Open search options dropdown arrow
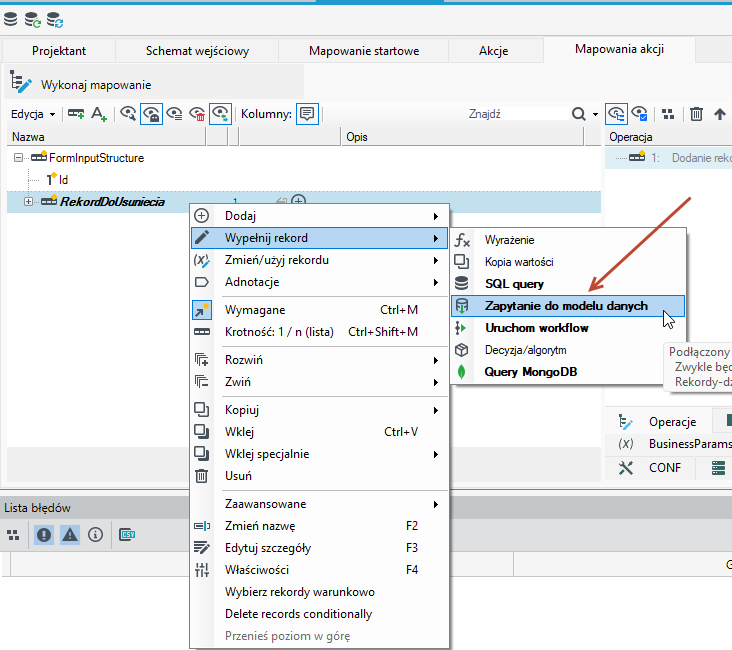This screenshot has width=732, height=650. (x=595, y=114)
